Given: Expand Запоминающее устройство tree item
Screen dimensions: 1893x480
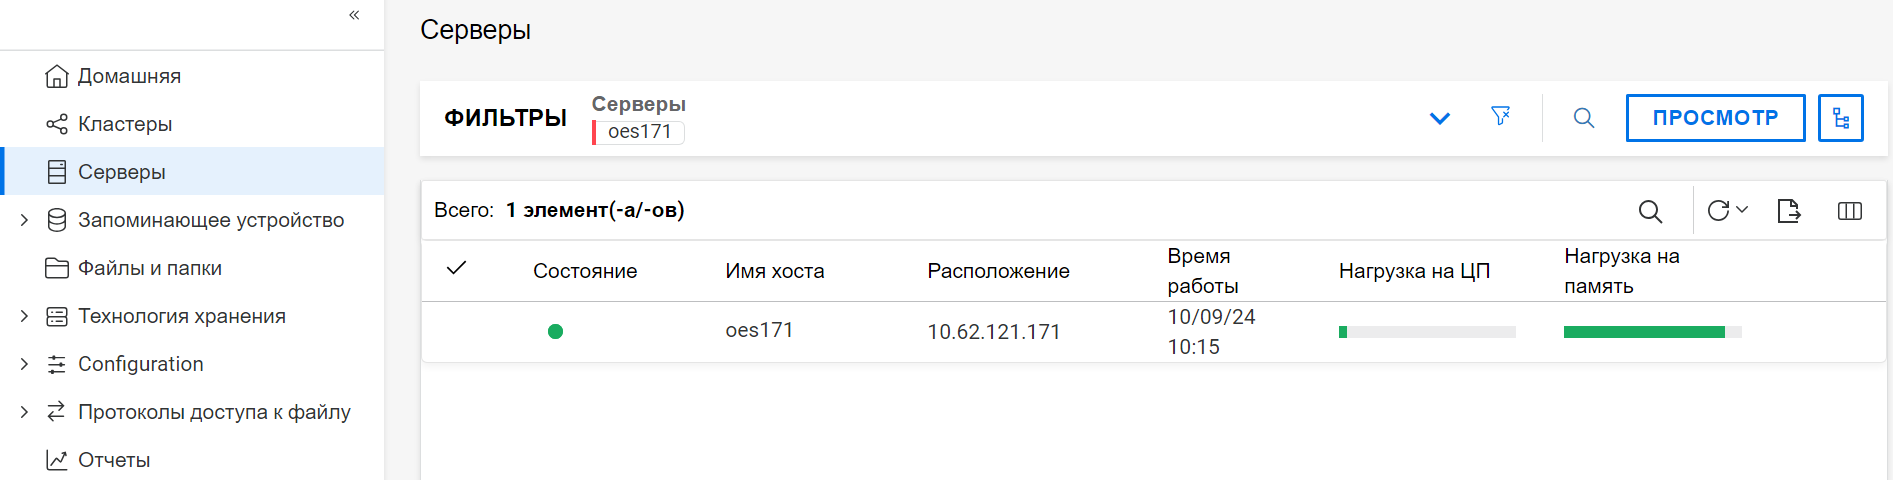Looking at the screenshot, I should click(x=24, y=220).
